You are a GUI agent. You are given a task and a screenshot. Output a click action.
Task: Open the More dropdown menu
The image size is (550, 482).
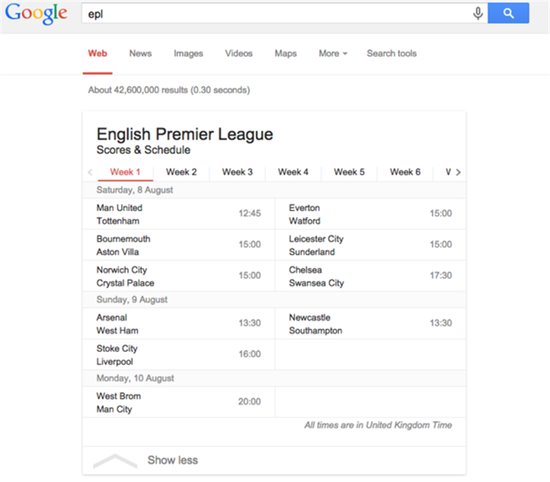tap(333, 53)
